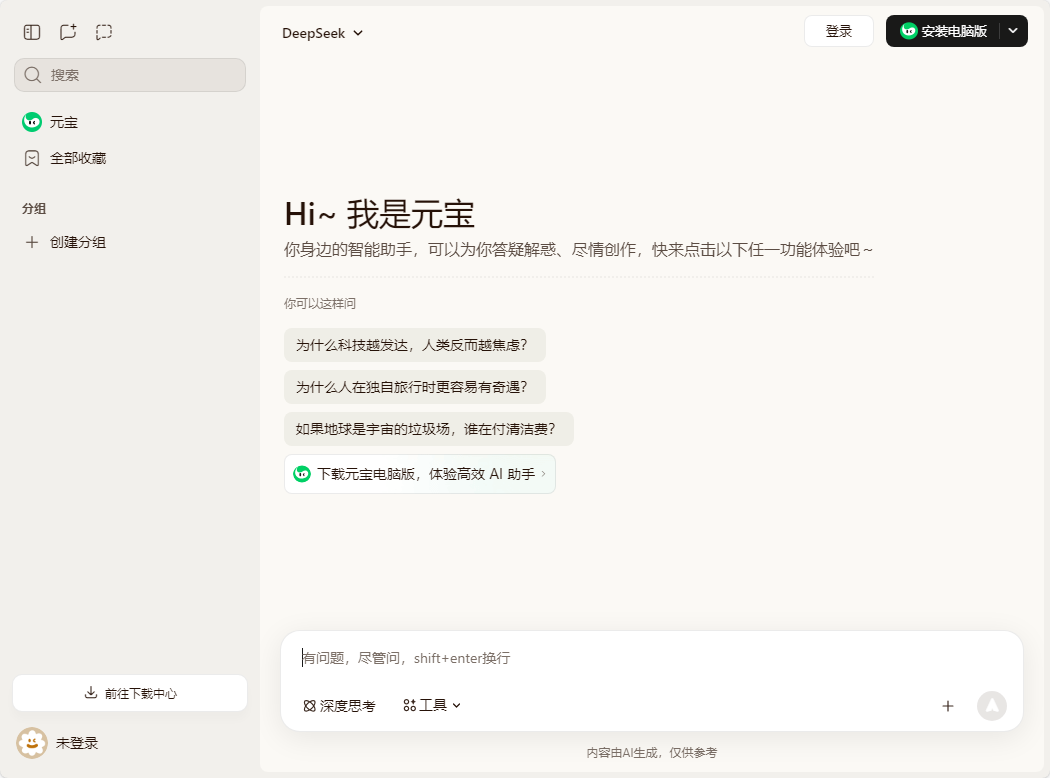Collapse the sidebar panel icon
The width and height of the screenshot is (1050, 778).
pyautogui.click(x=32, y=32)
